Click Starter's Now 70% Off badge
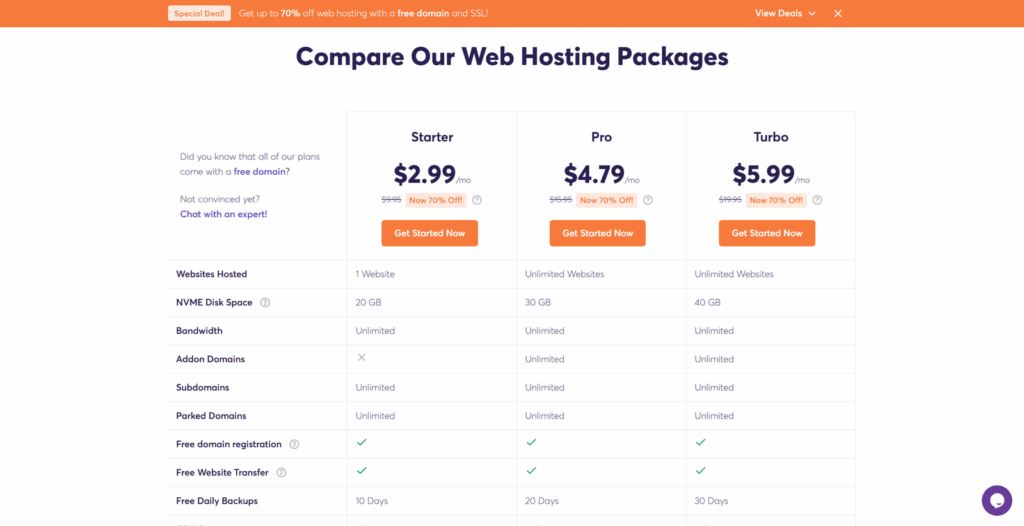The width and height of the screenshot is (1024, 526). (436, 200)
